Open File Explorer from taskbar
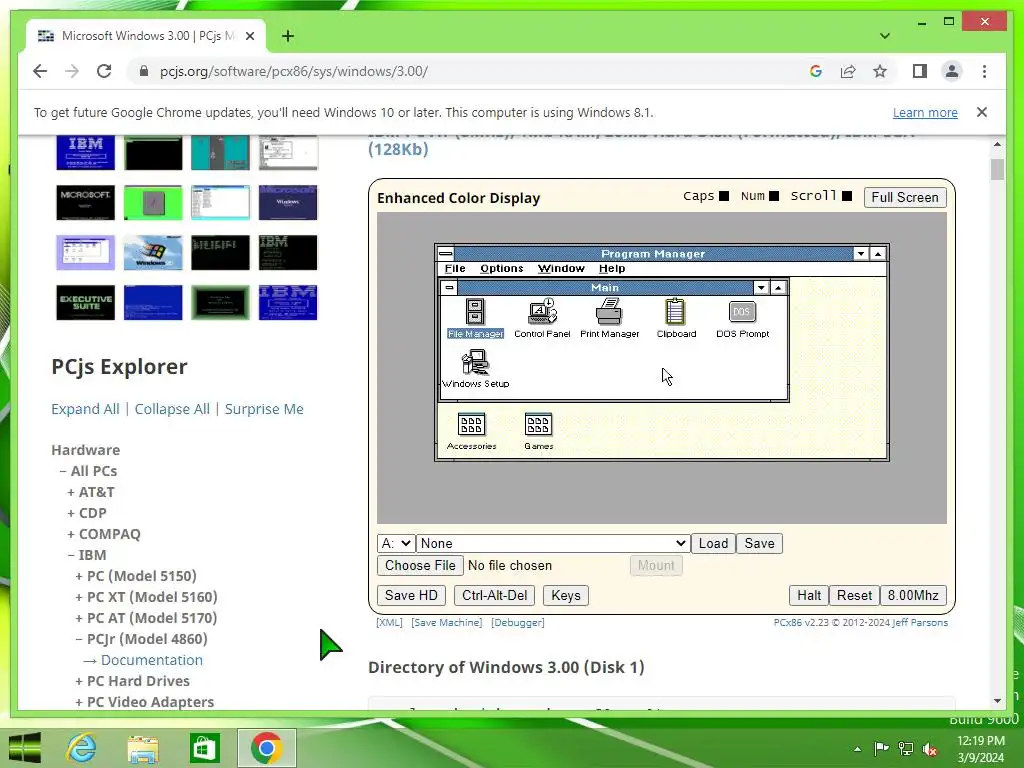 pyautogui.click(x=142, y=748)
